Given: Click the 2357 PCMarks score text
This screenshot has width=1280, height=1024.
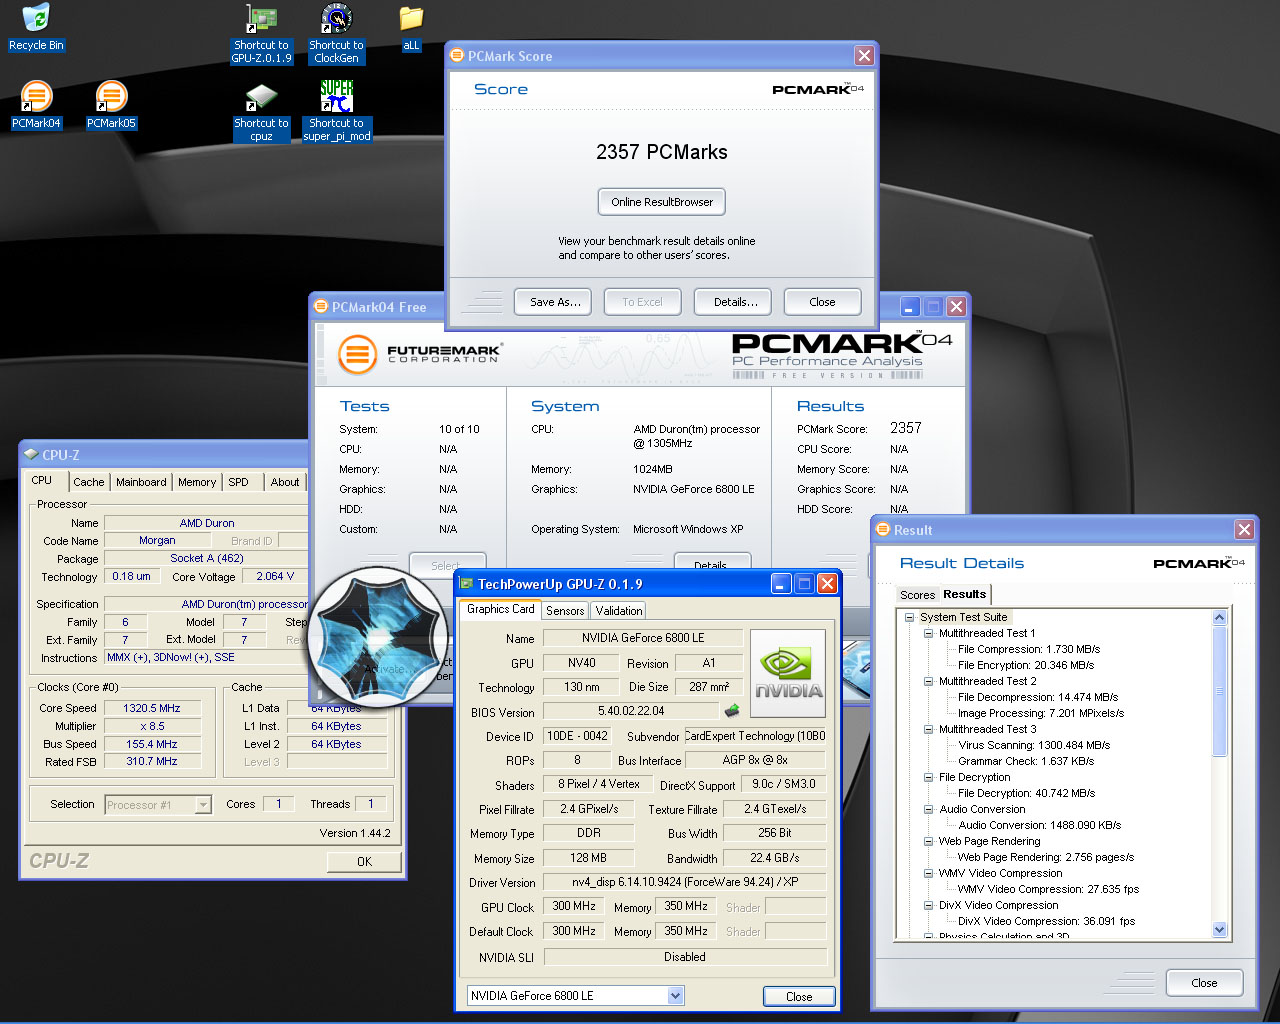Looking at the screenshot, I should click(662, 152).
